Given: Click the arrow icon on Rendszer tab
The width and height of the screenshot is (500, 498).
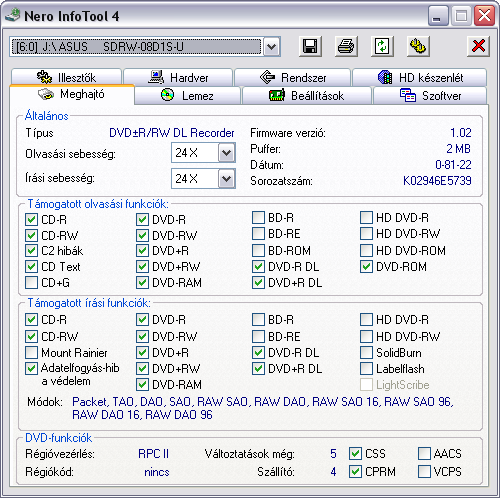Looking at the screenshot, I should 267,77.
